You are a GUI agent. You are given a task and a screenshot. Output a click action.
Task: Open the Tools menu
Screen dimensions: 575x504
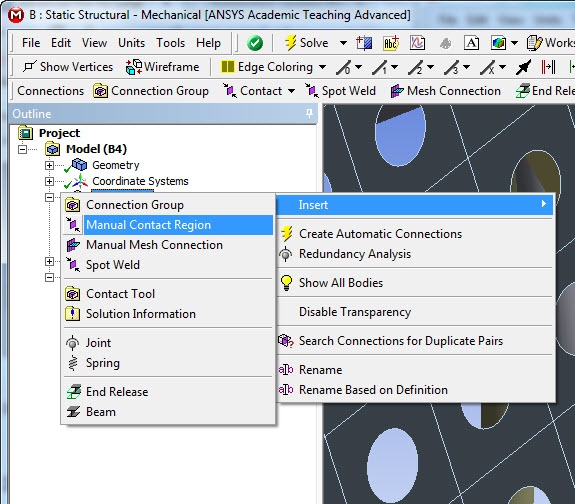pos(170,43)
